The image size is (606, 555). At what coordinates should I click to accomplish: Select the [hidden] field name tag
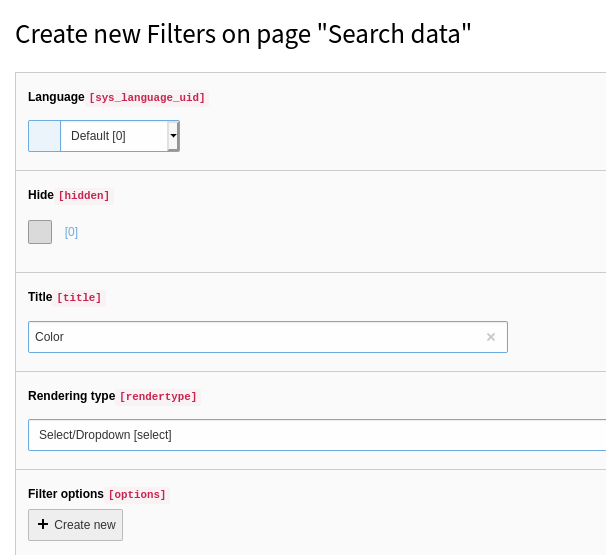coord(84,196)
